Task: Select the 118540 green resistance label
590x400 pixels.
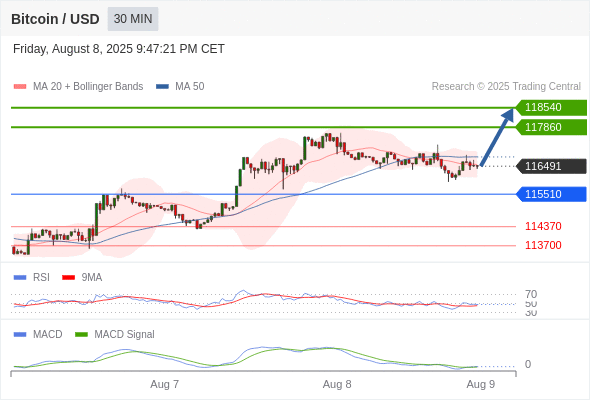Action: (x=551, y=108)
